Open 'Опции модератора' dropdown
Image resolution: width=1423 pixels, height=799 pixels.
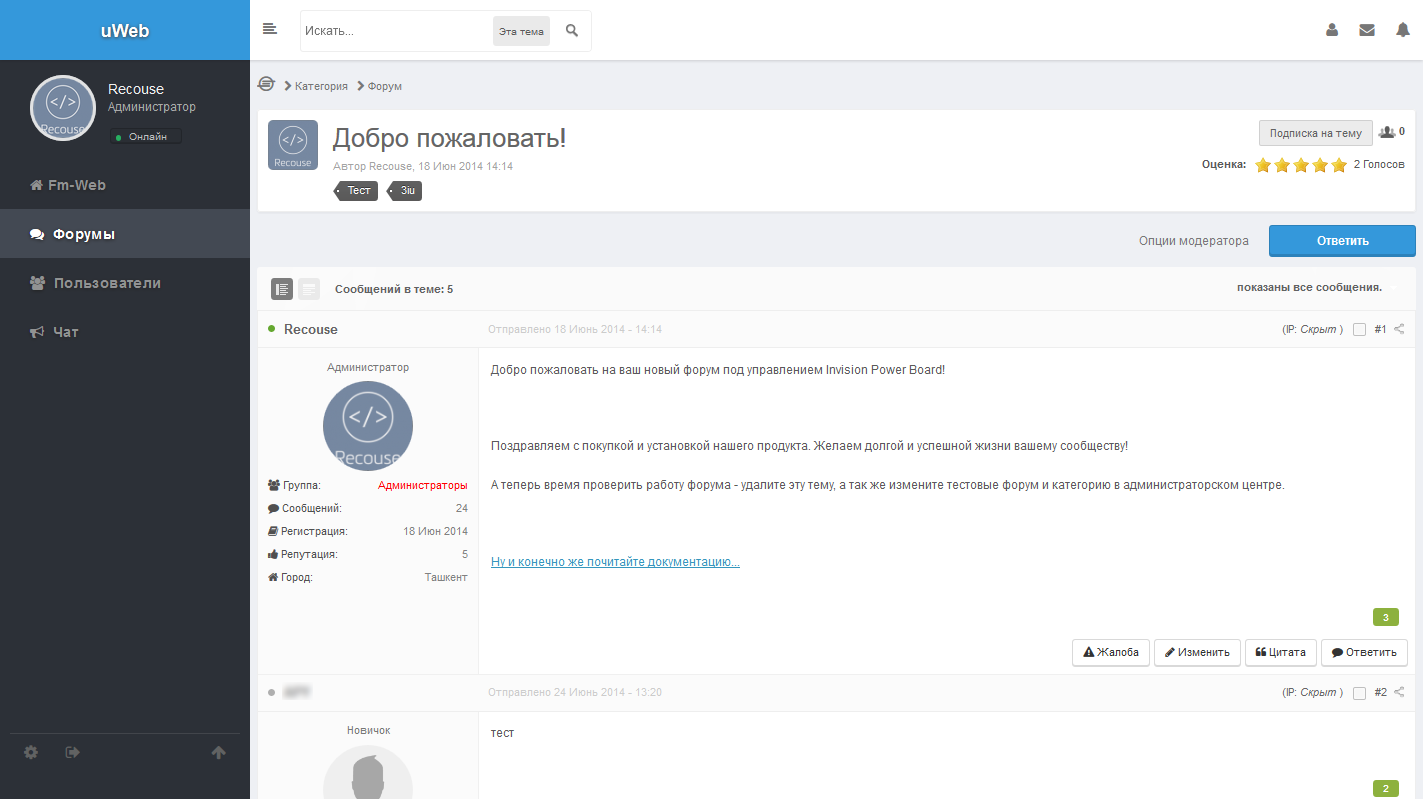click(1193, 241)
